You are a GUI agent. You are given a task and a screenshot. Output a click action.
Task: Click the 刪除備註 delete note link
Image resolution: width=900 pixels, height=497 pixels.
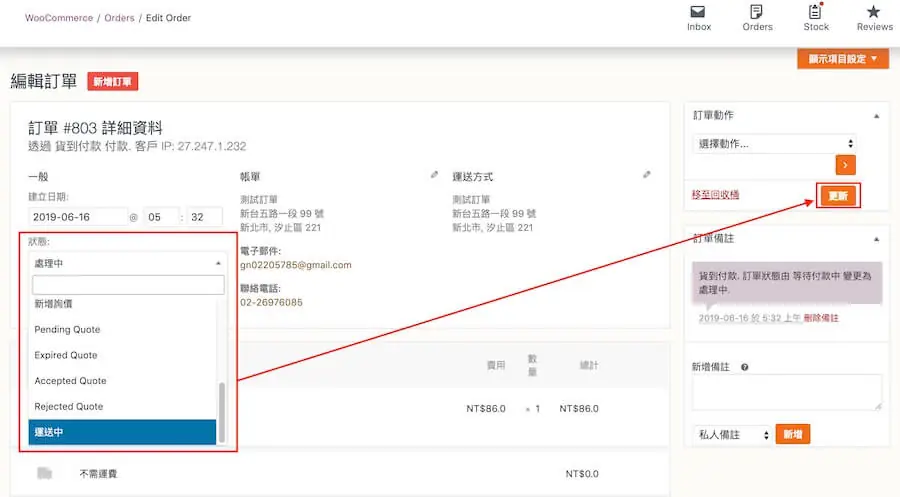tap(821, 318)
